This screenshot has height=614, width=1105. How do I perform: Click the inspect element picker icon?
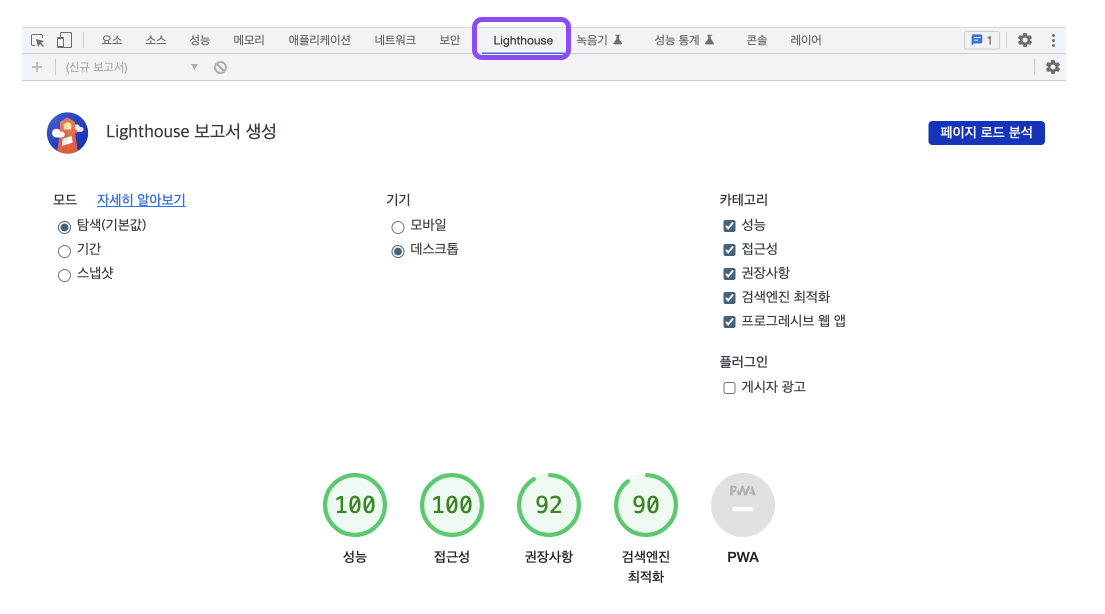[38, 40]
